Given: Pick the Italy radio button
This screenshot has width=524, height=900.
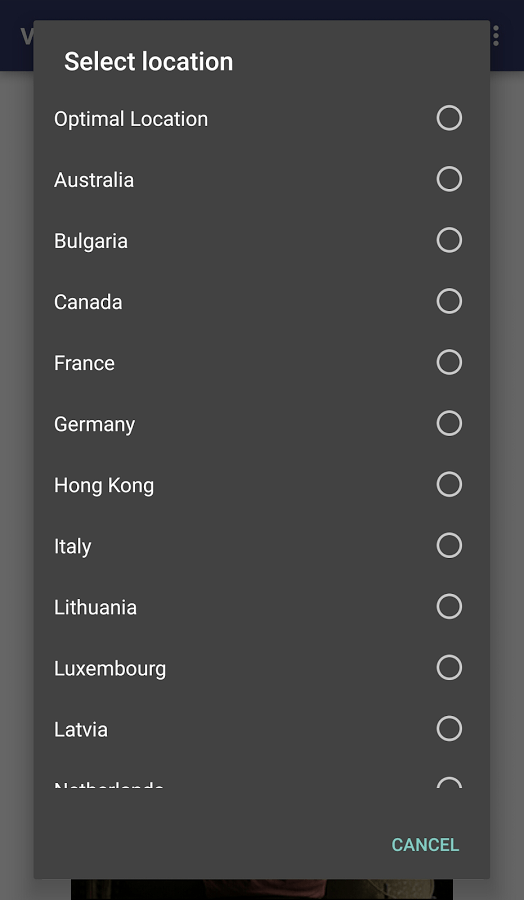Looking at the screenshot, I should pyautogui.click(x=449, y=545).
